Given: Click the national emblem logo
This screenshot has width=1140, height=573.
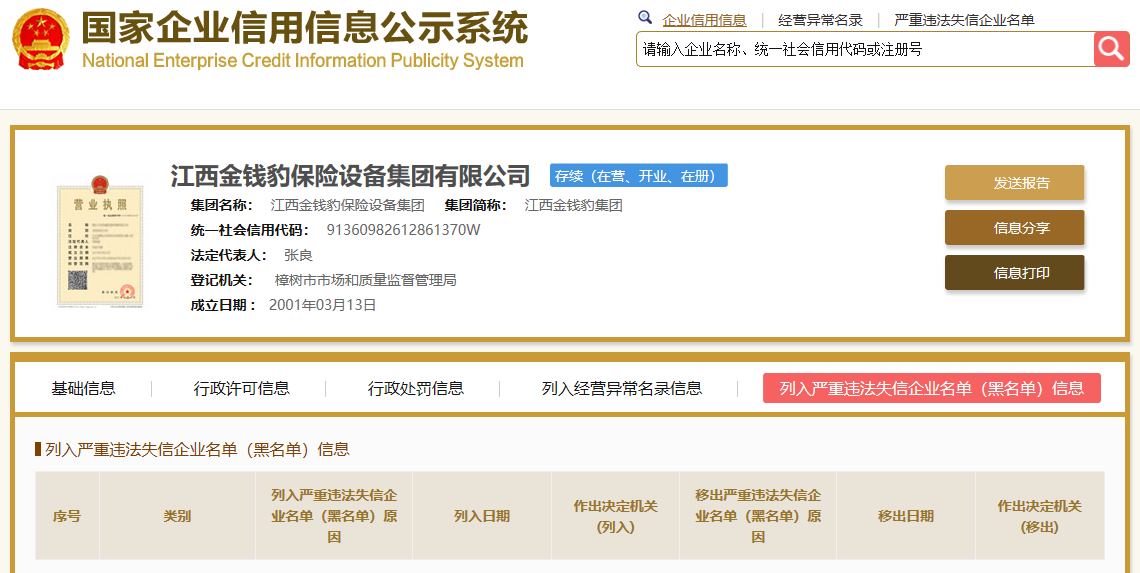Looking at the screenshot, I should tap(41, 39).
